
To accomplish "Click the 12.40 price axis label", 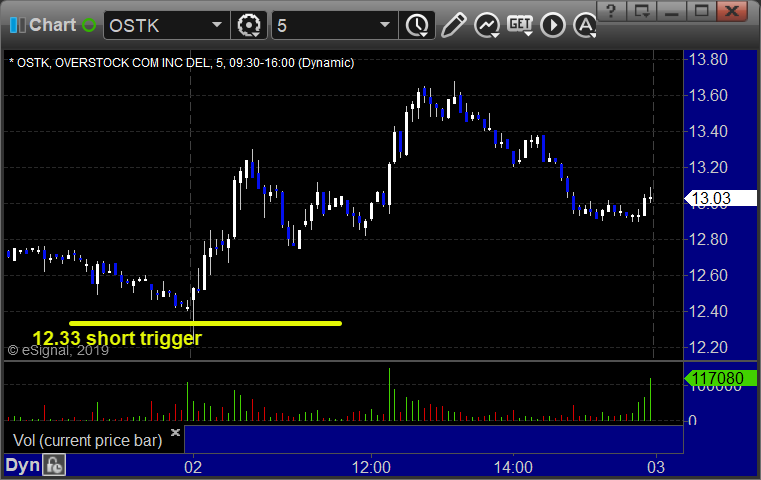I will click(709, 312).
